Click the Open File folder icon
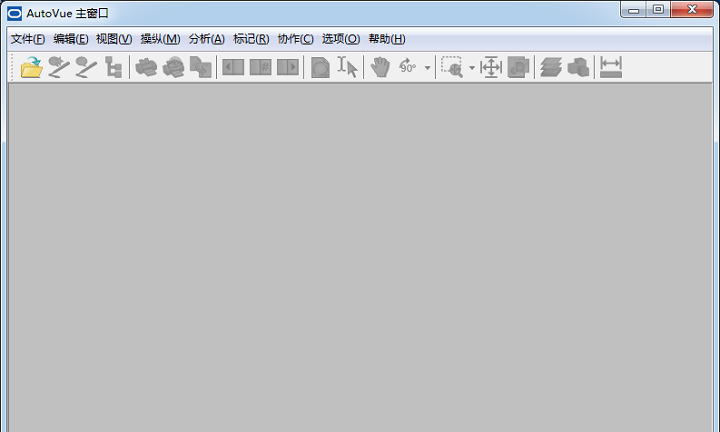720x432 pixels. (x=32, y=67)
